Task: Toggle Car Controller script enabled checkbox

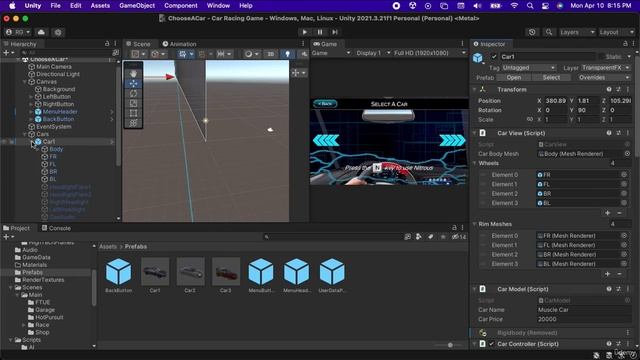Action: pos(491,344)
